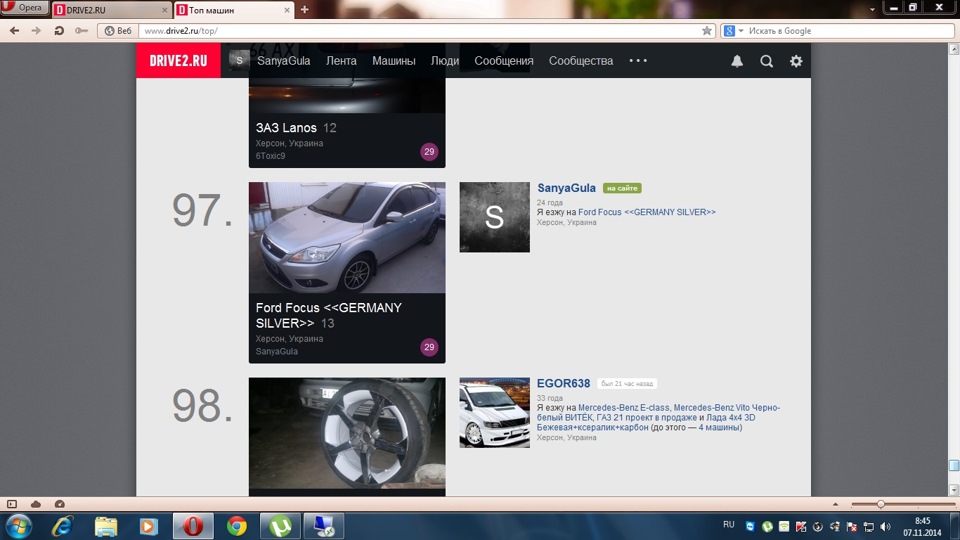Open the Люди menu item
The width and height of the screenshot is (960, 540).
444,61
